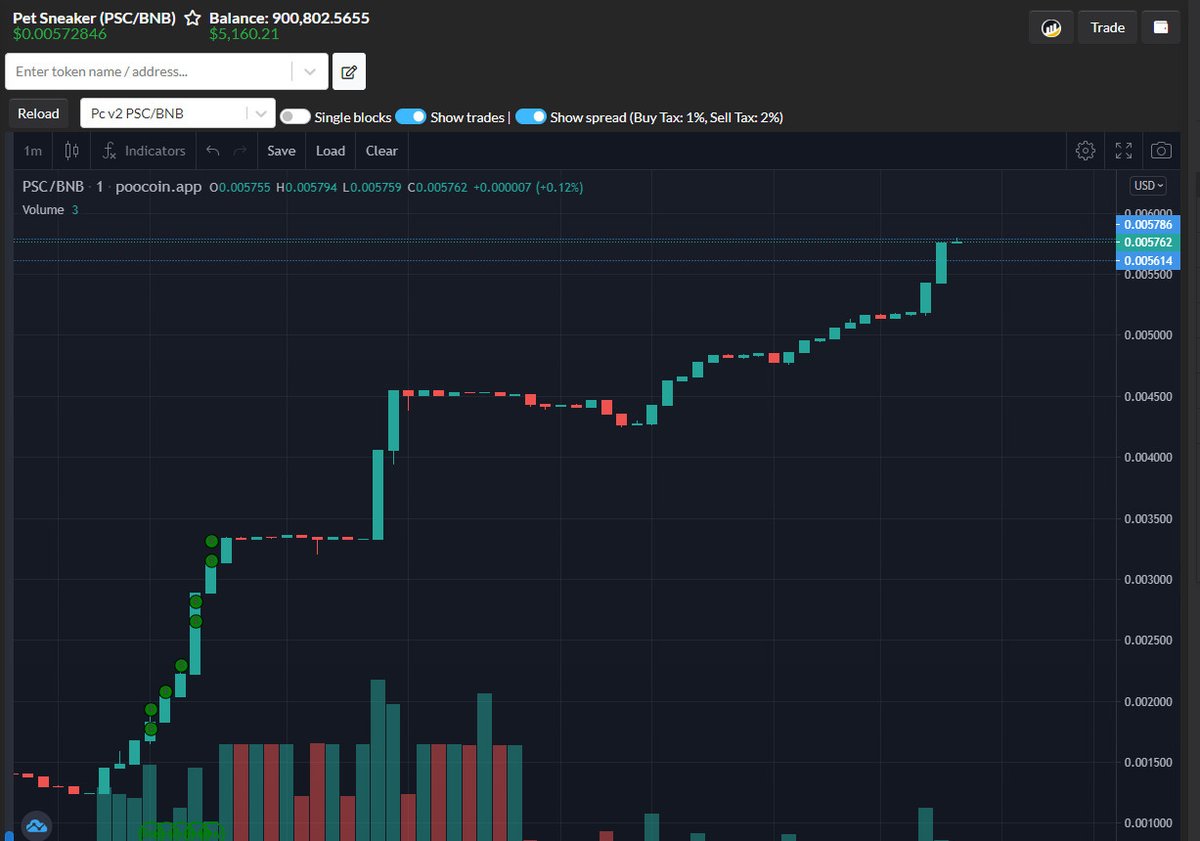Image resolution: width=1200 pixels, height=841 pixels.
Task: Click the cloud logo icon in chart corner
Action: tap(37, 826)
